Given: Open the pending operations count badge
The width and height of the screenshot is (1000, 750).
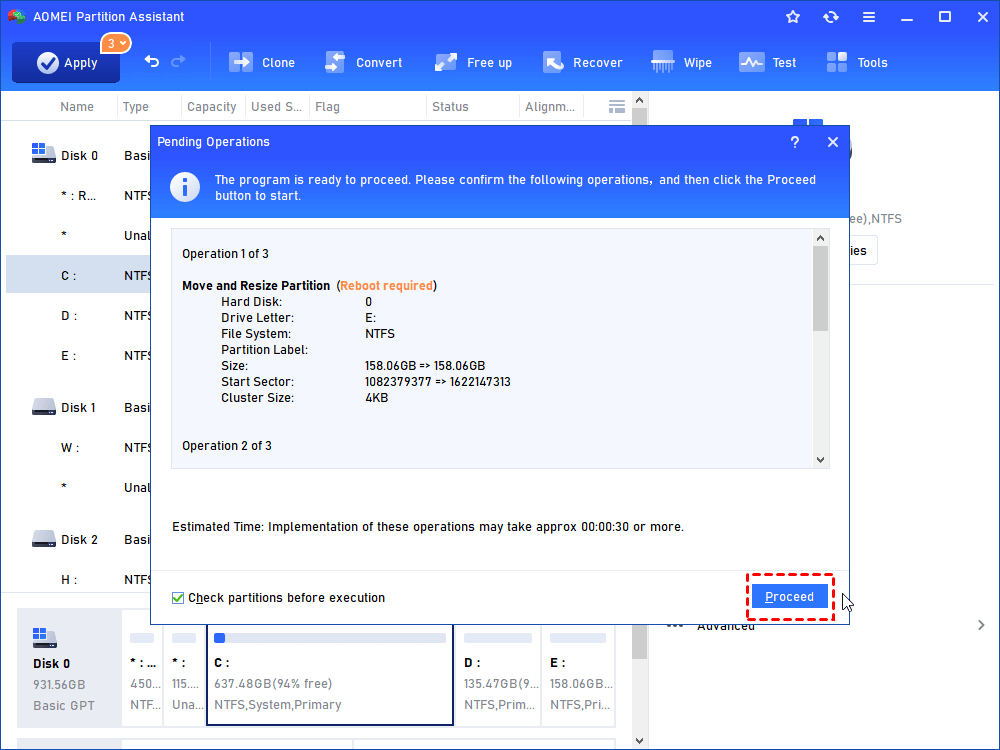Looking at the screenshot, I should (x=115, y=43).
